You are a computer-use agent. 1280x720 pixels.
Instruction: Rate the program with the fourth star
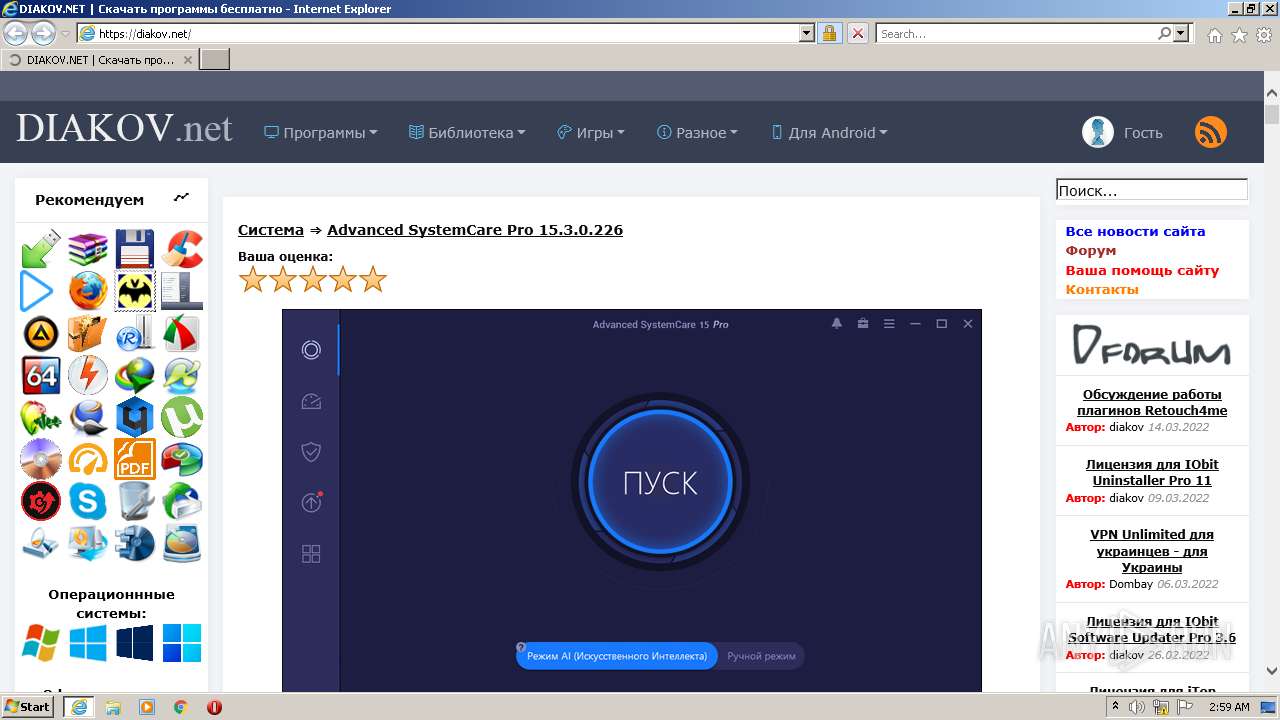point(343,279)
